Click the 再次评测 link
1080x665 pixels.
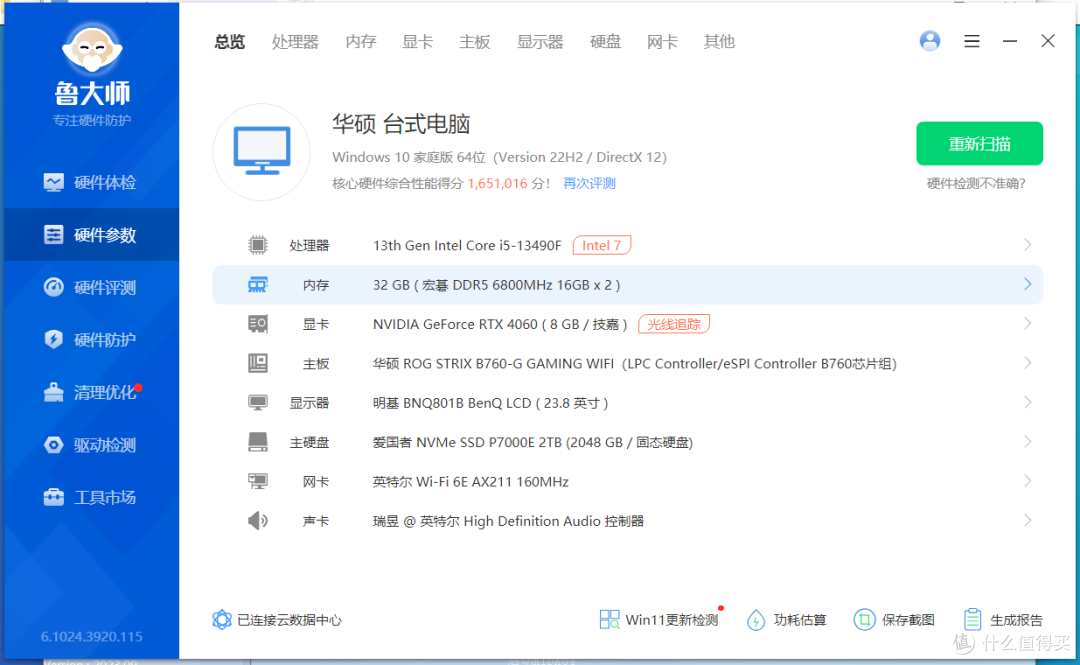tap(590, 183)
